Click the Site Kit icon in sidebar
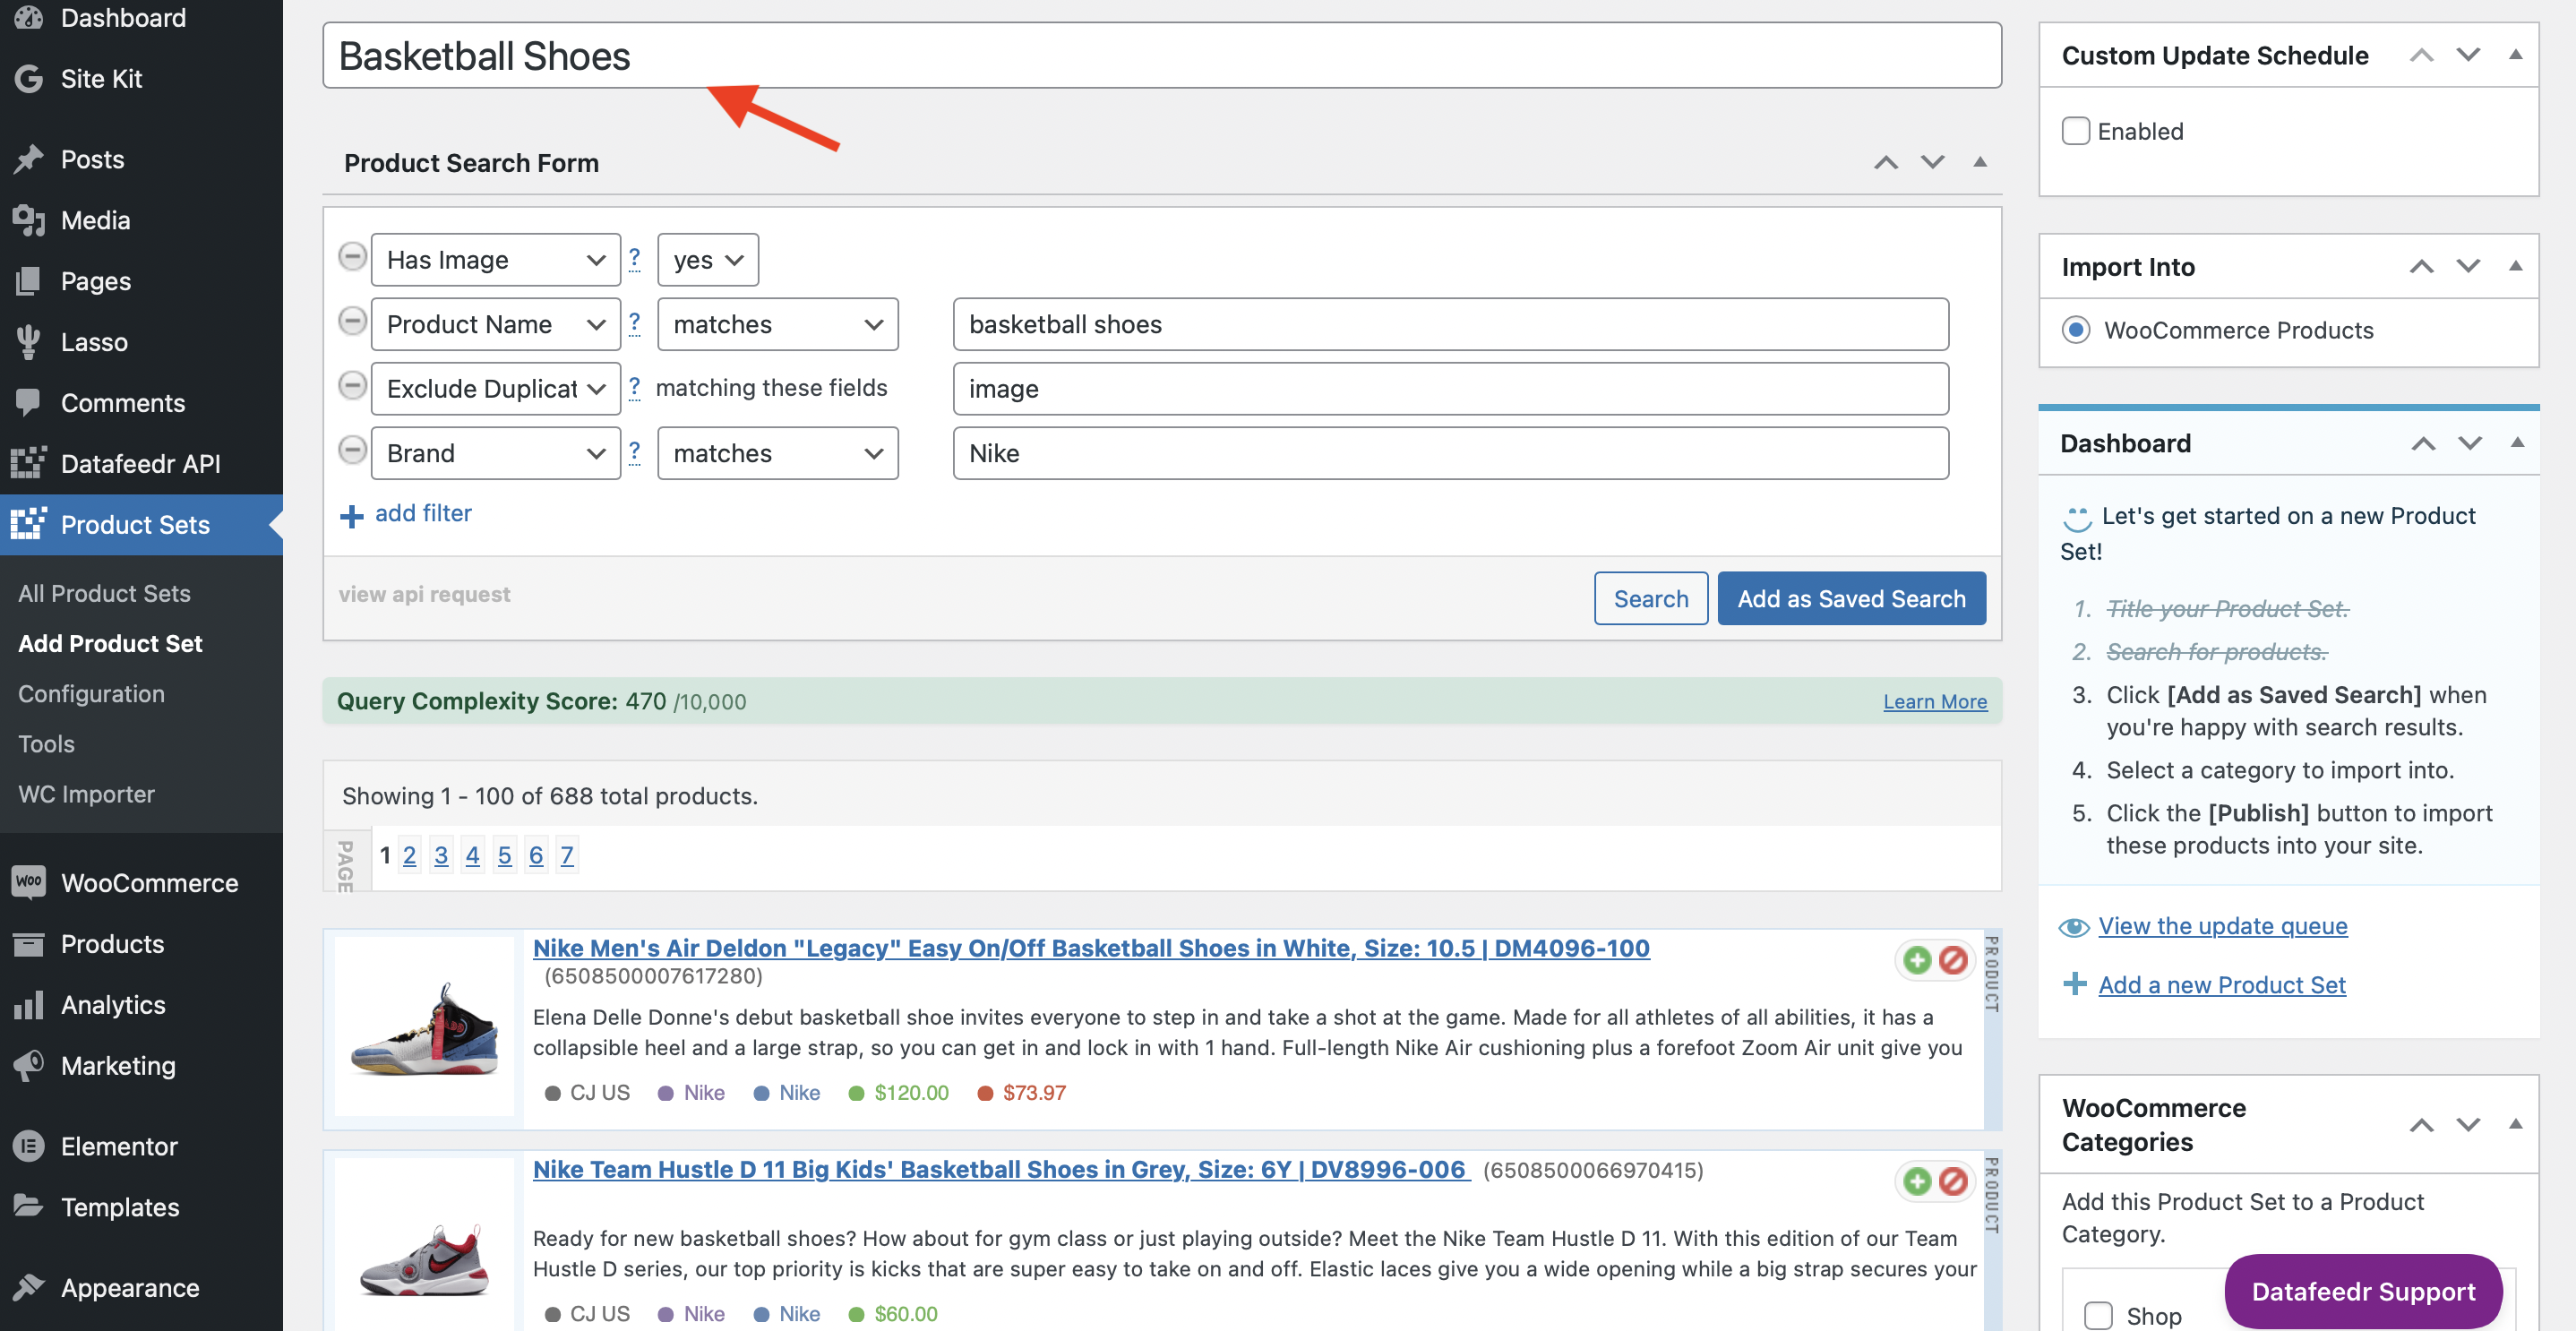 click(29, 78)
